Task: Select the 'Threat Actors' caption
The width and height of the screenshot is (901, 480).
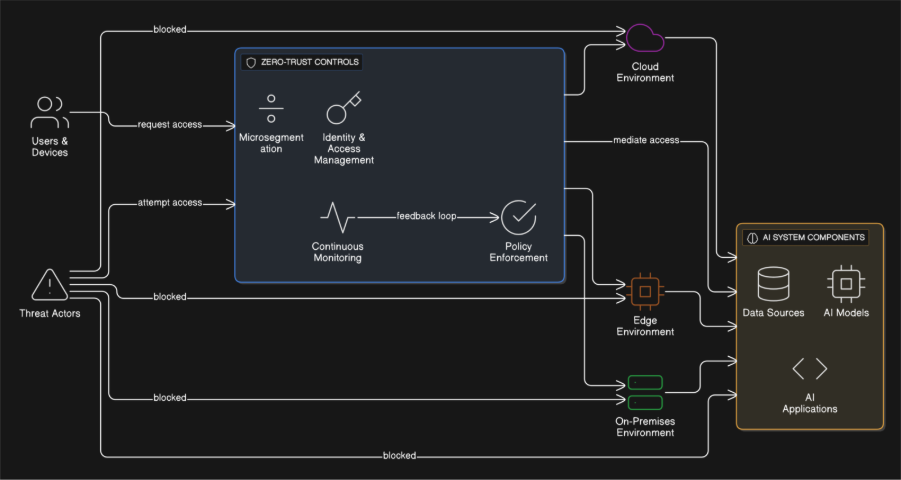Action: 50,313
